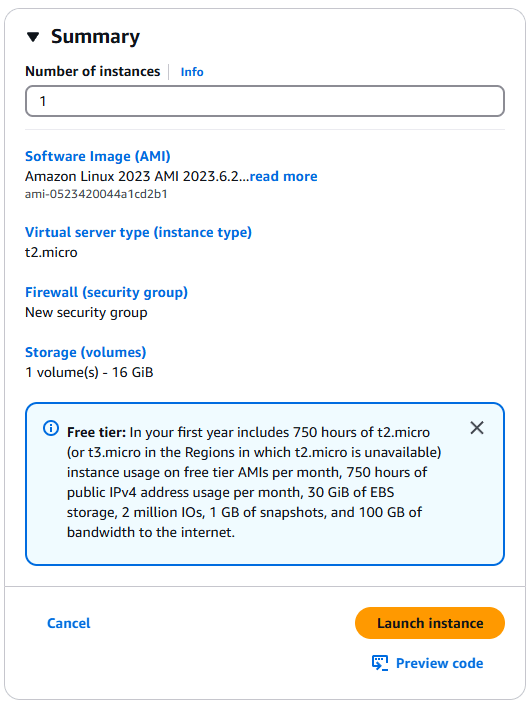Collapse the Summary section triangle
Screen dimensions: 530x704
33,37
